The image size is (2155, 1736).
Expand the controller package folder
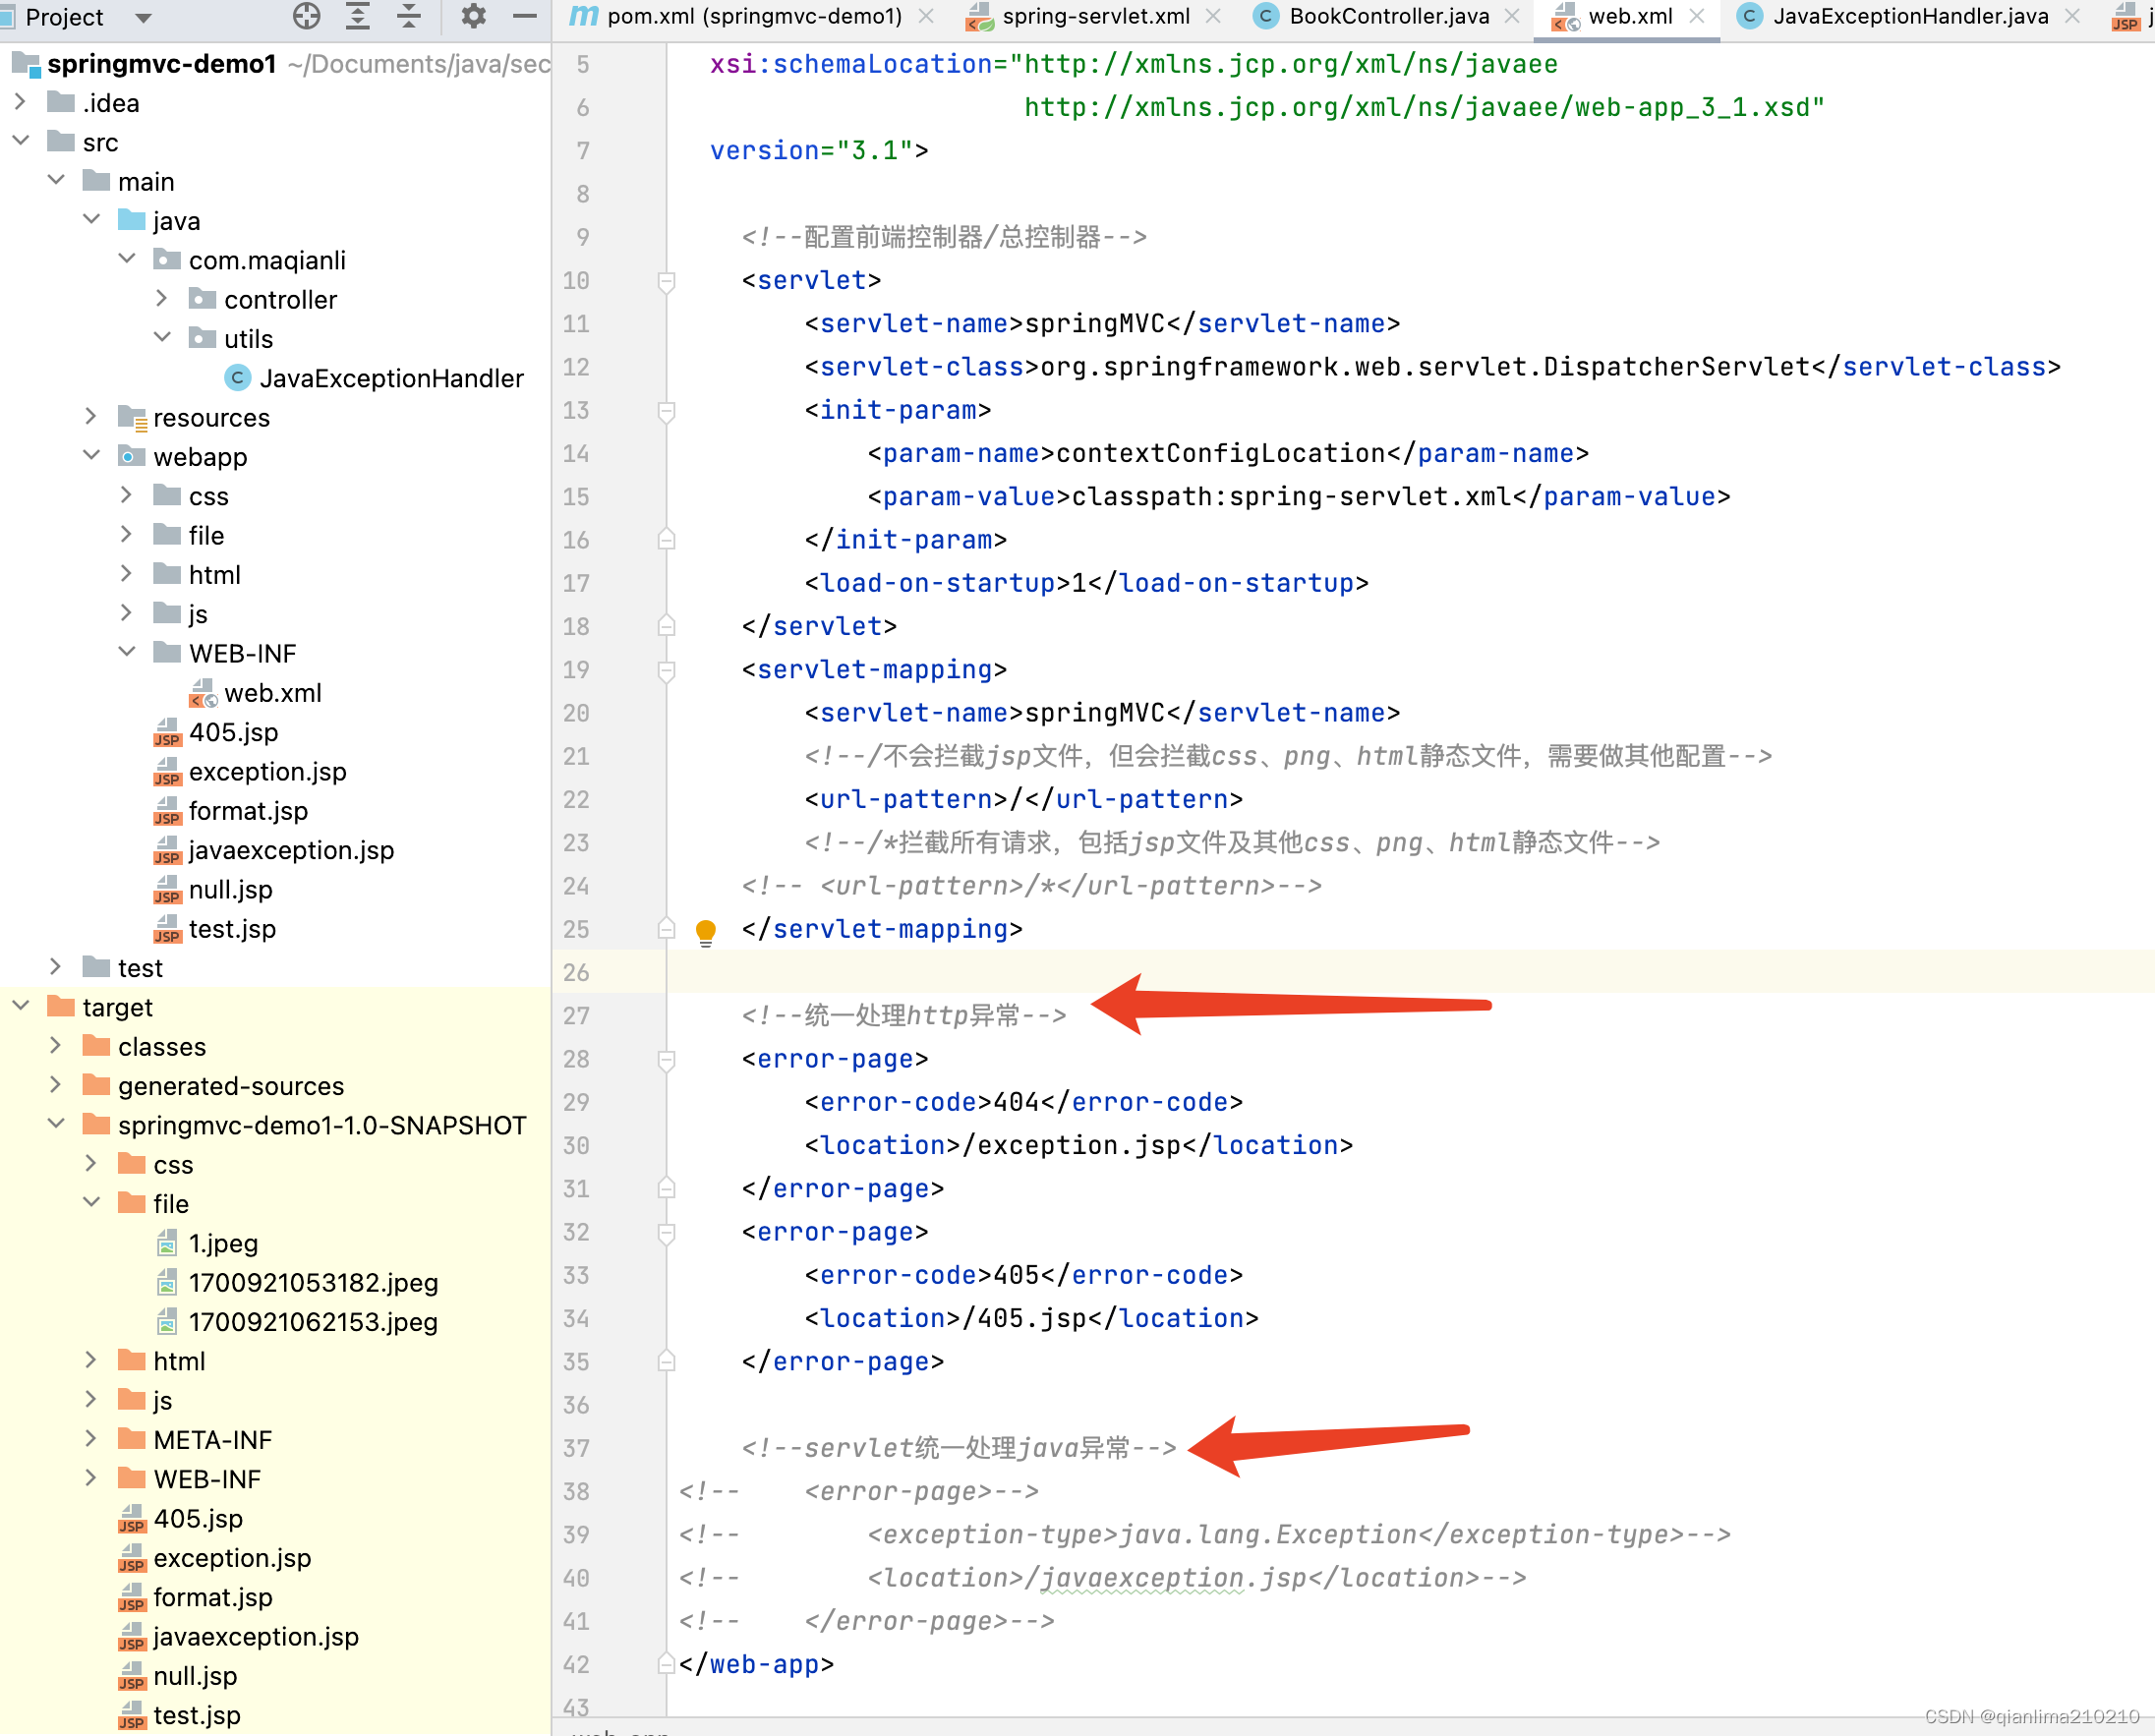click(161, 299)
